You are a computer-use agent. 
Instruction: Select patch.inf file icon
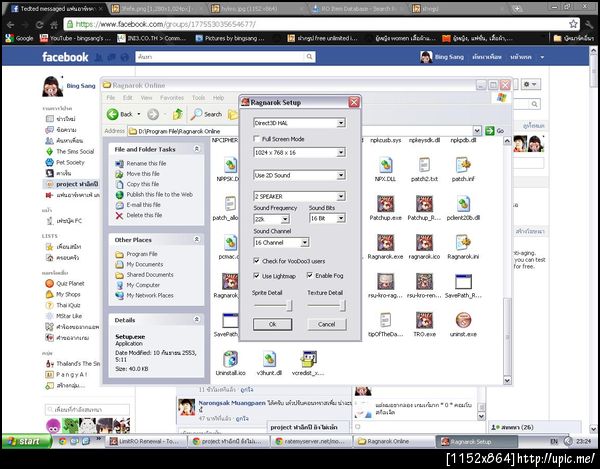[x=463, y=165]
